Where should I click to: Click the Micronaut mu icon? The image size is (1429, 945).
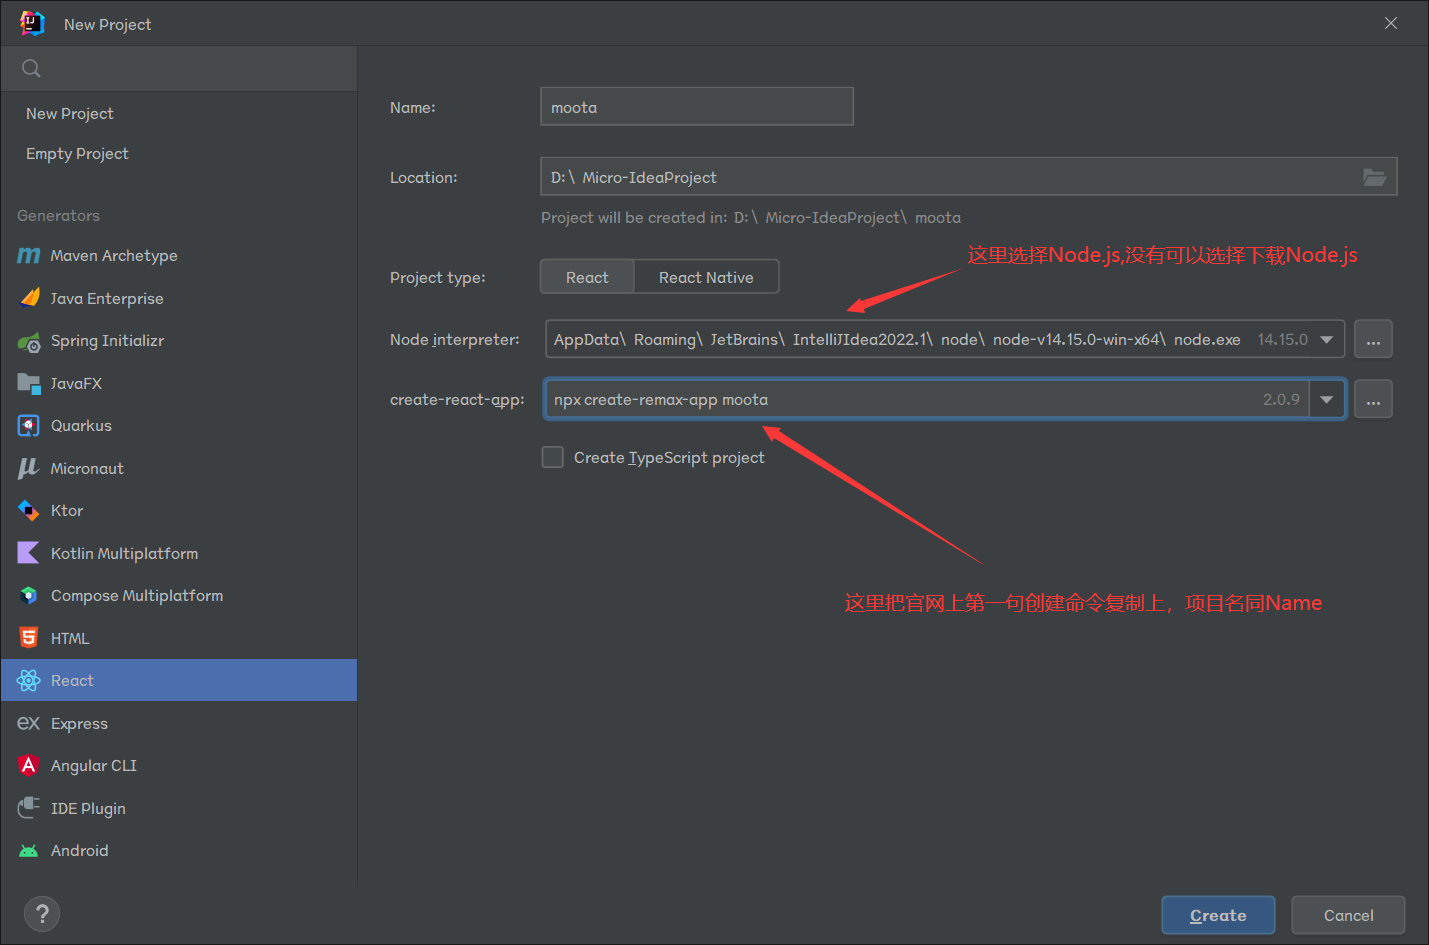(x=28, y=468)
